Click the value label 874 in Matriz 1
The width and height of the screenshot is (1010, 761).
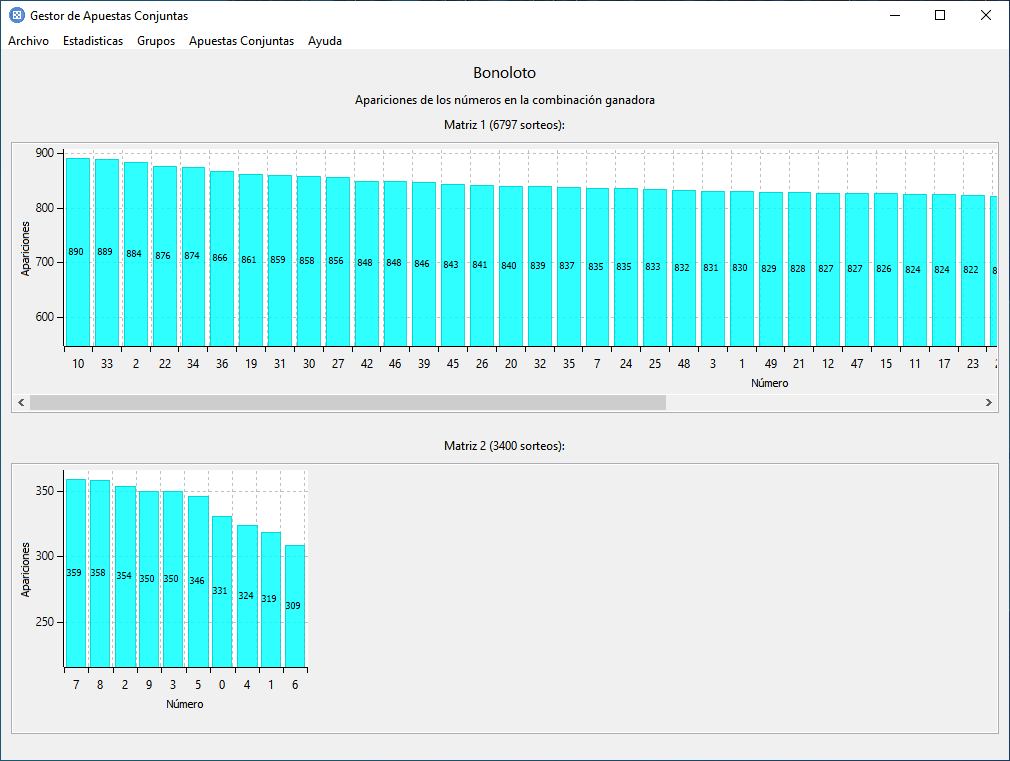click(192, 256)
